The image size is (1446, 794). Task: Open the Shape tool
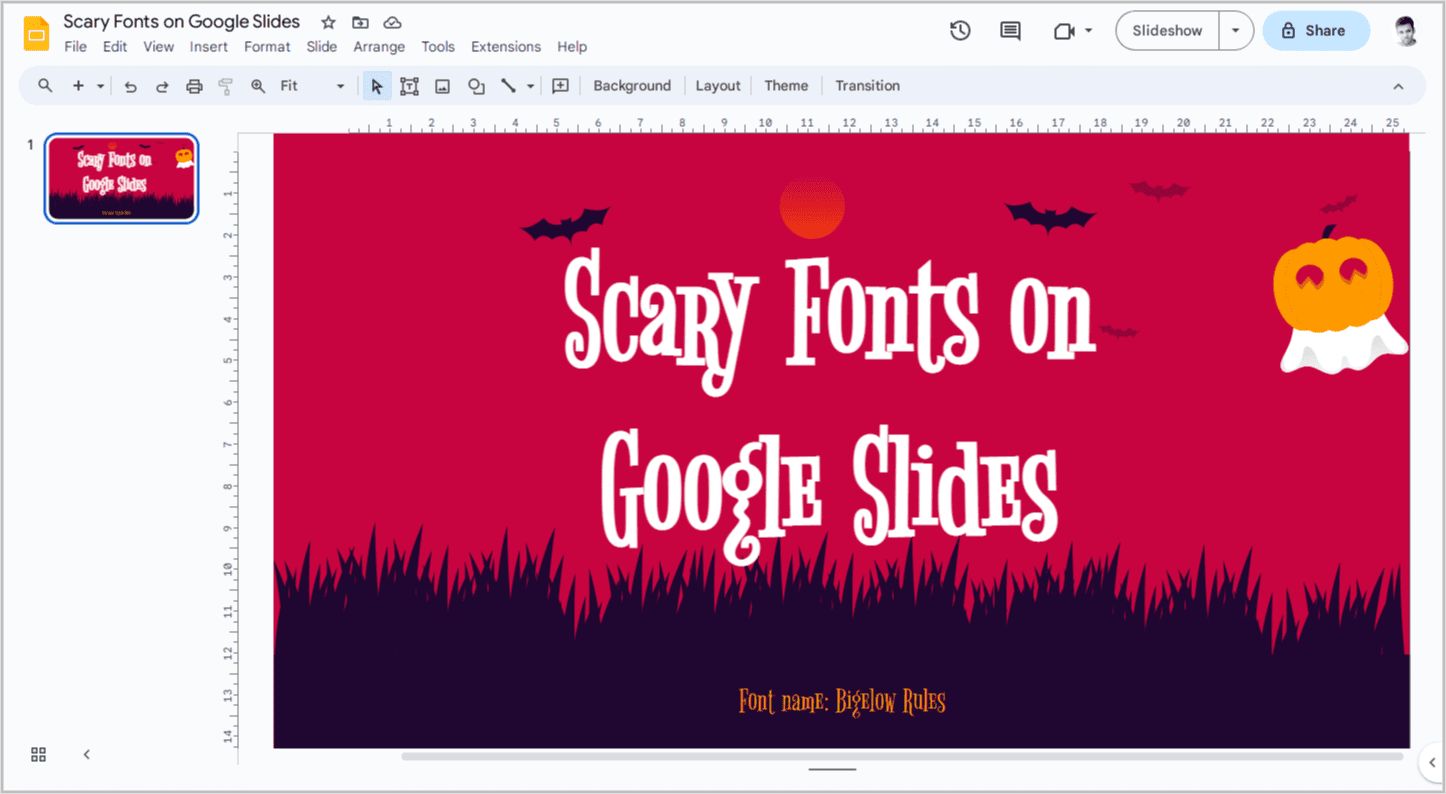point(476,86)
